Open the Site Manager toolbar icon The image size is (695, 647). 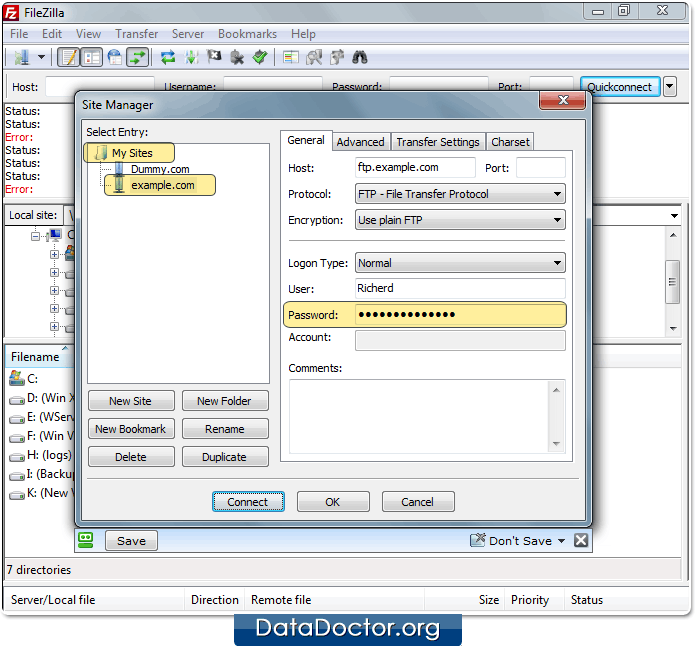pos(22,57)
